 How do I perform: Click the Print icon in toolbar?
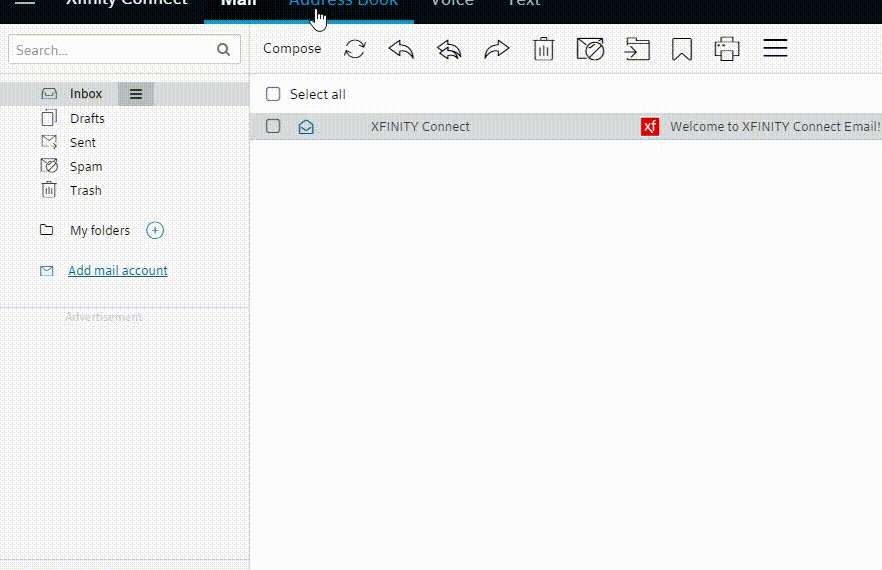point(727,49)
